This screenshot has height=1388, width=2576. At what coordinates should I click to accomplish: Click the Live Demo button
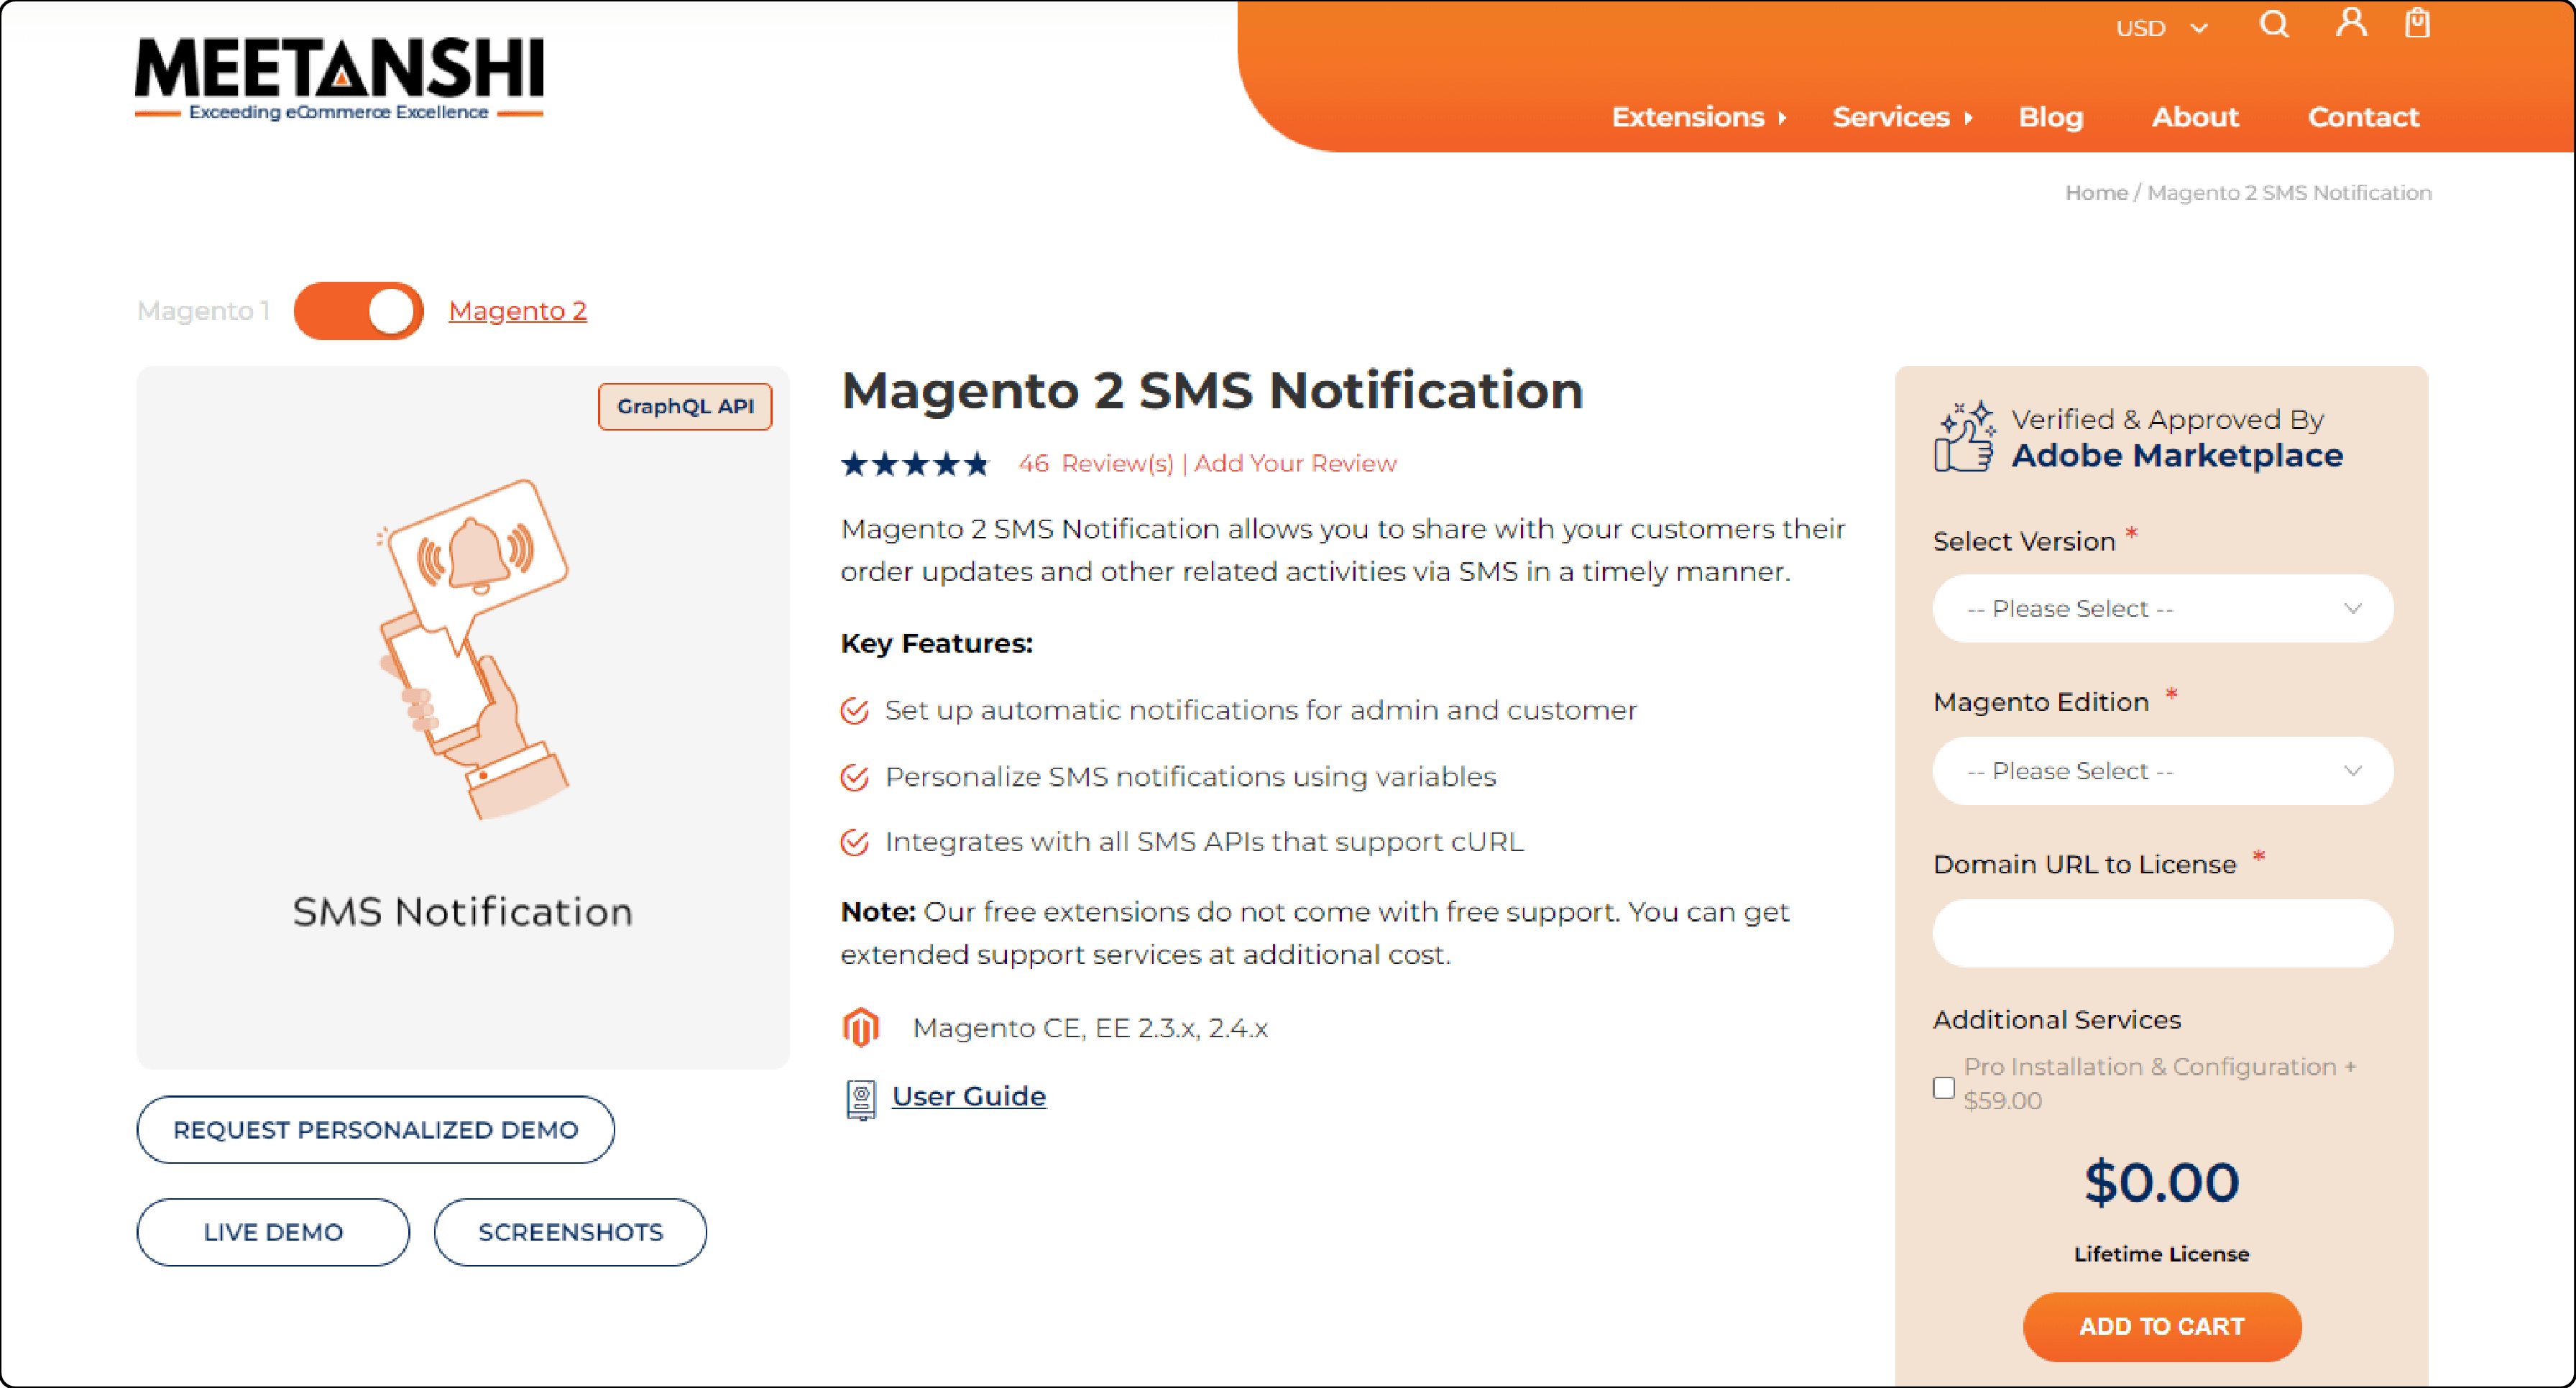point(273,1232)
